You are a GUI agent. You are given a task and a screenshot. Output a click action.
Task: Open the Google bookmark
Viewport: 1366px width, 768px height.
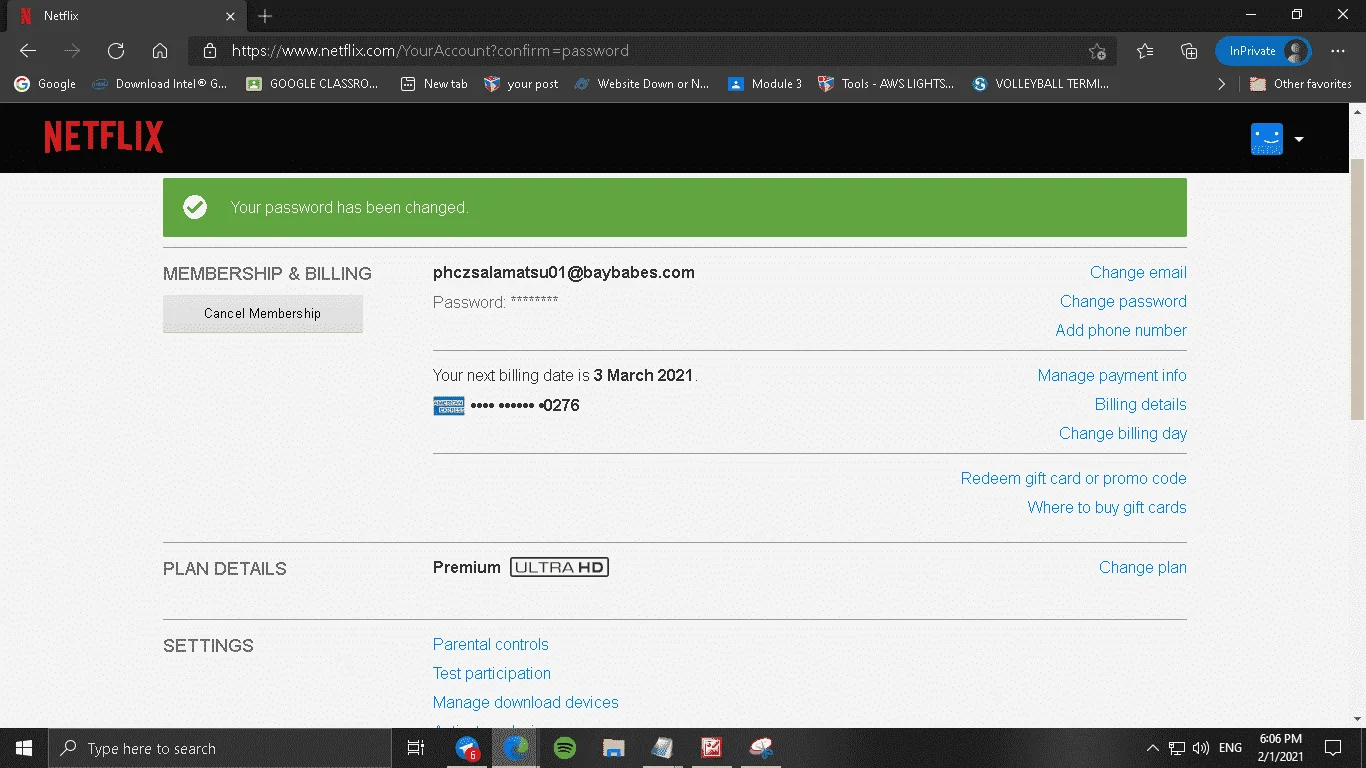coord(46,84)
